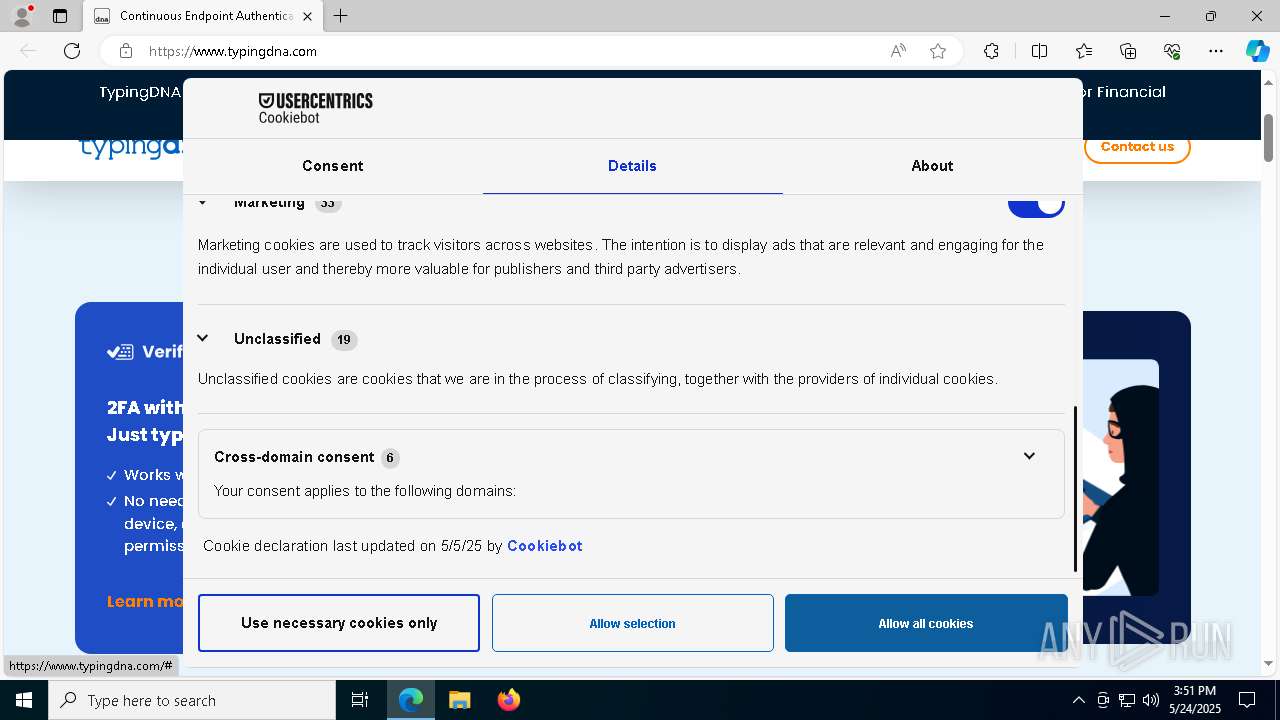This screenshot has width=1280, height=720.
Task: Collapse the Marketing category arrow
Action: coord(202,203)
